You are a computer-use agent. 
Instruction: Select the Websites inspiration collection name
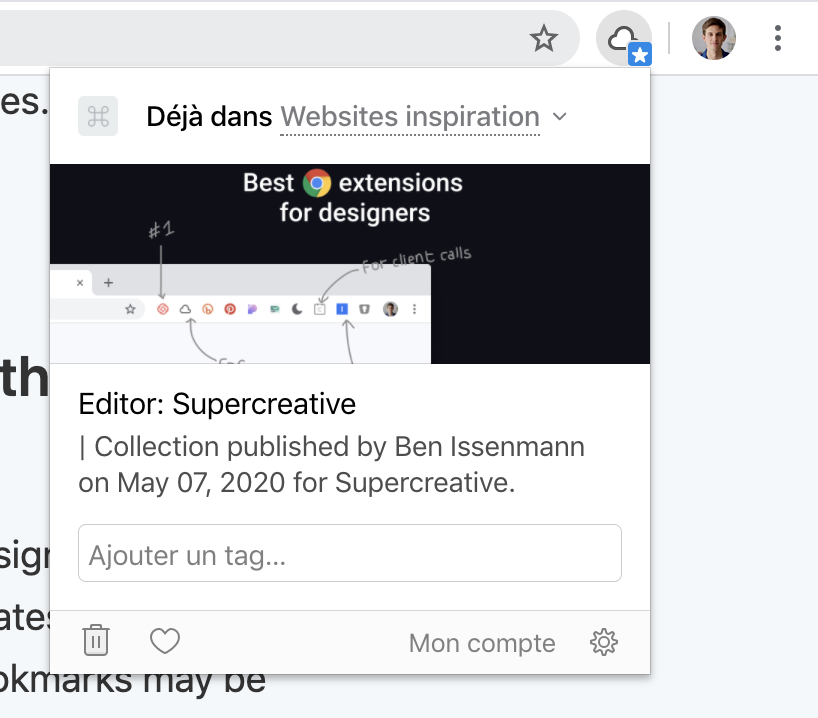[x=410, y=116]
